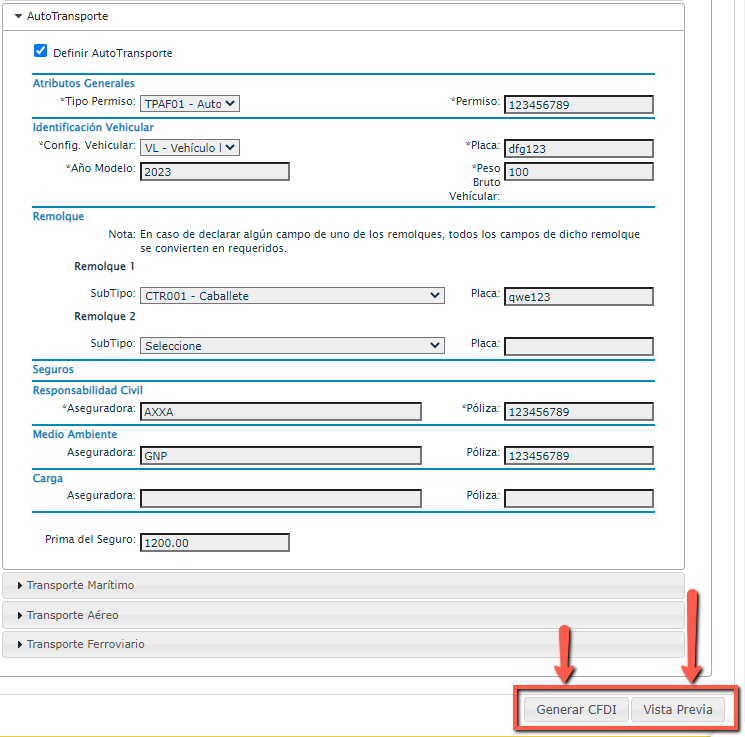The image size is (745, 737).
Task: Expand the Transporte Aéreo section
Action: click(343, 615)
